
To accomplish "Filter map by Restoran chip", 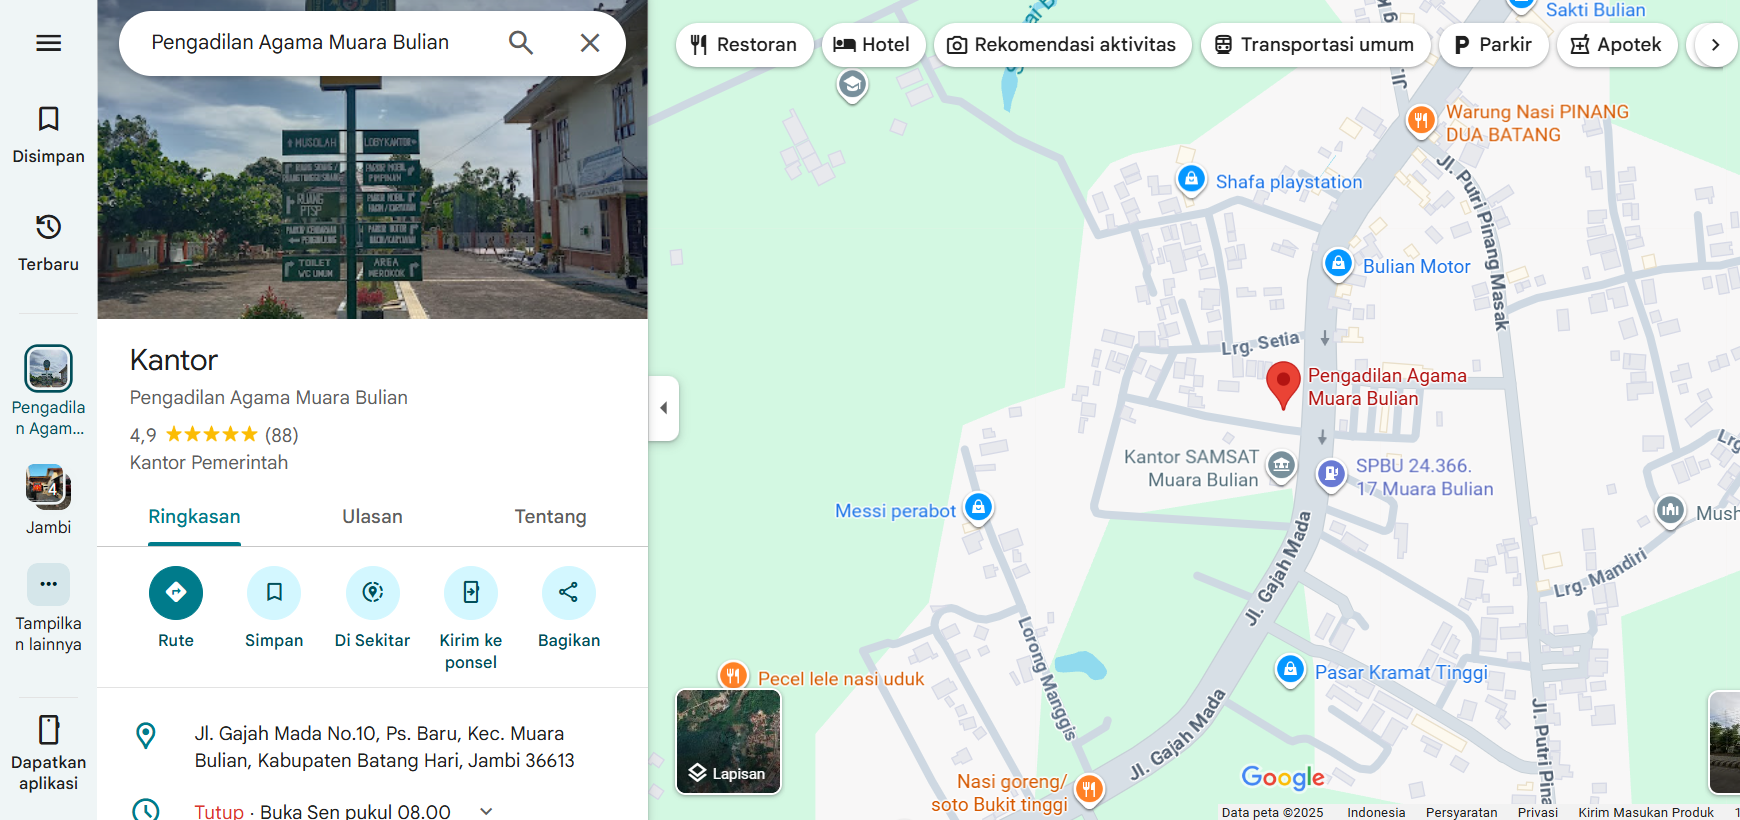I will click(744, 45).
